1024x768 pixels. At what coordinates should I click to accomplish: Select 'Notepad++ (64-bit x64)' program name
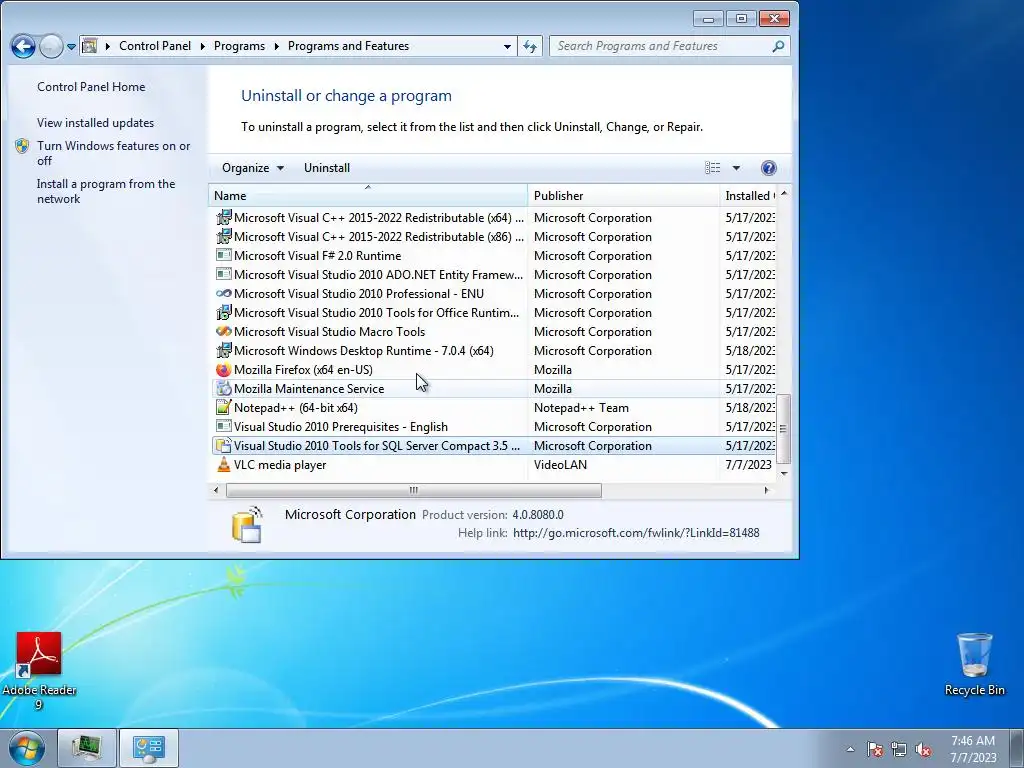click(295, 408)
